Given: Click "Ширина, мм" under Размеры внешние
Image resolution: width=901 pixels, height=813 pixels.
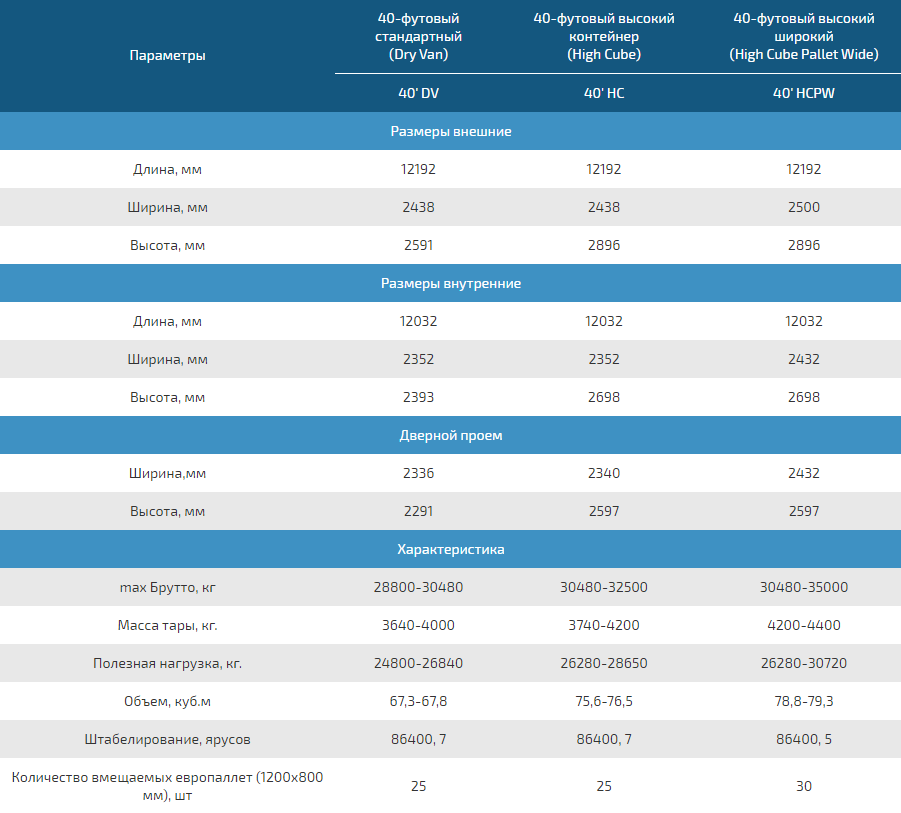Looking at the screenshot, I should (167, 207).
